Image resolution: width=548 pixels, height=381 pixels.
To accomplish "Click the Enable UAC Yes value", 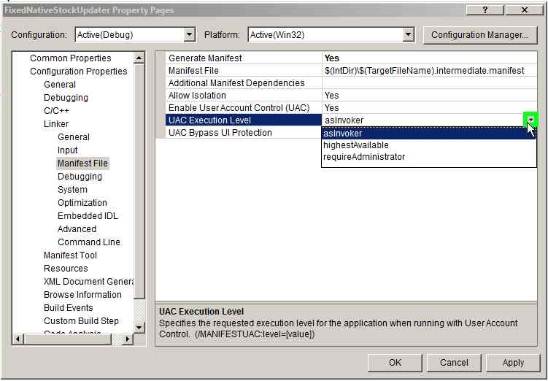I will click(x=332, y=108).
